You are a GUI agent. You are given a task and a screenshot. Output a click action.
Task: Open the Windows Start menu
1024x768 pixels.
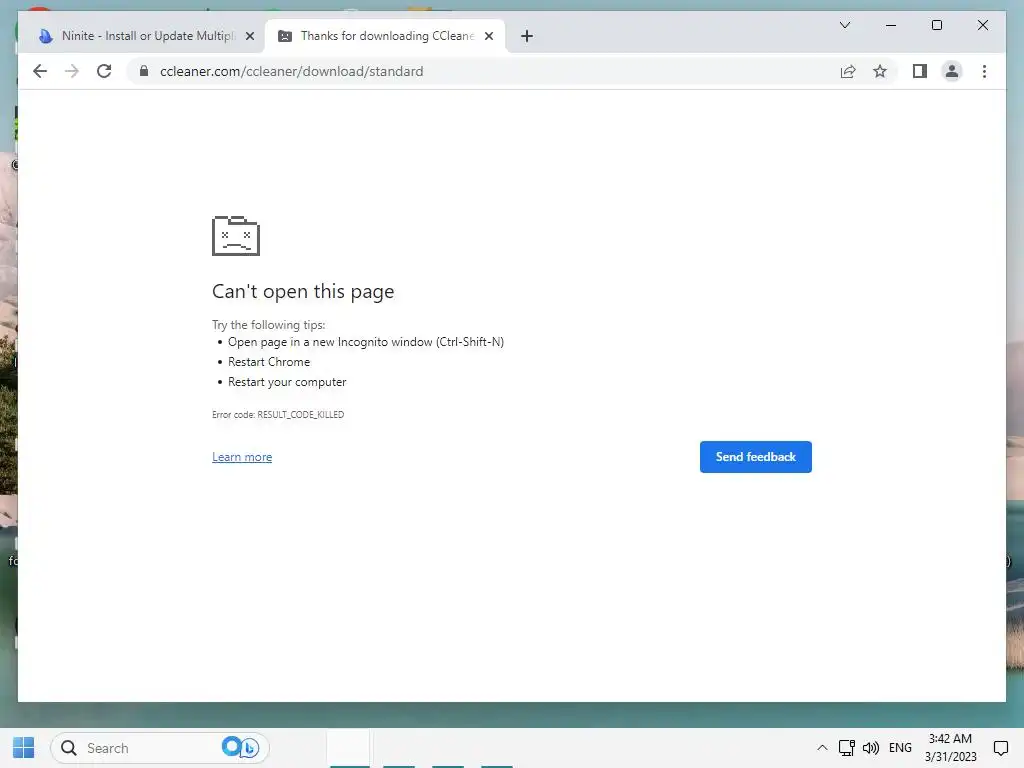click(x=24, y=748)
